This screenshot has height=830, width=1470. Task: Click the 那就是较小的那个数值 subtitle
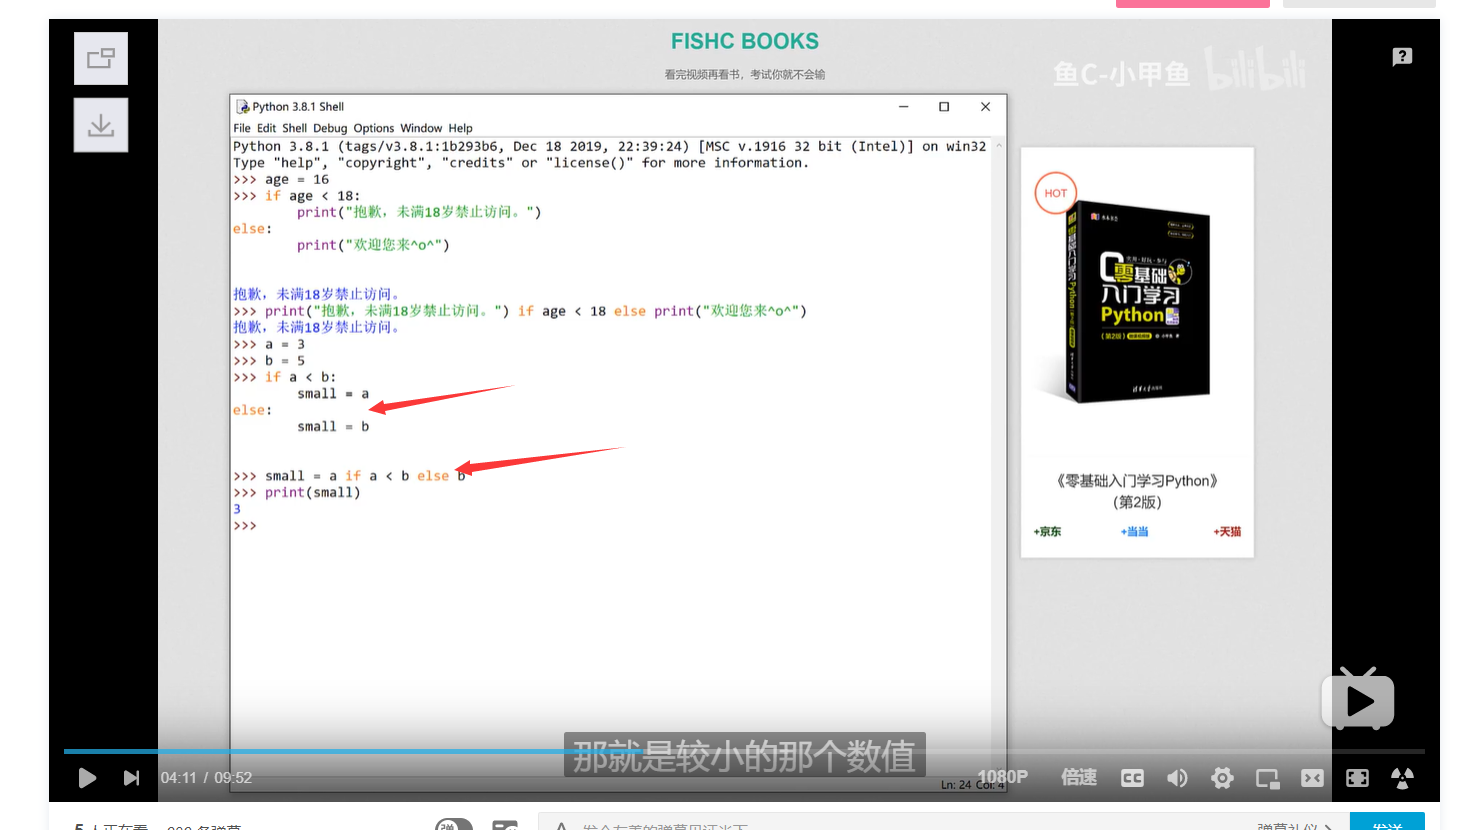(745, 756)
